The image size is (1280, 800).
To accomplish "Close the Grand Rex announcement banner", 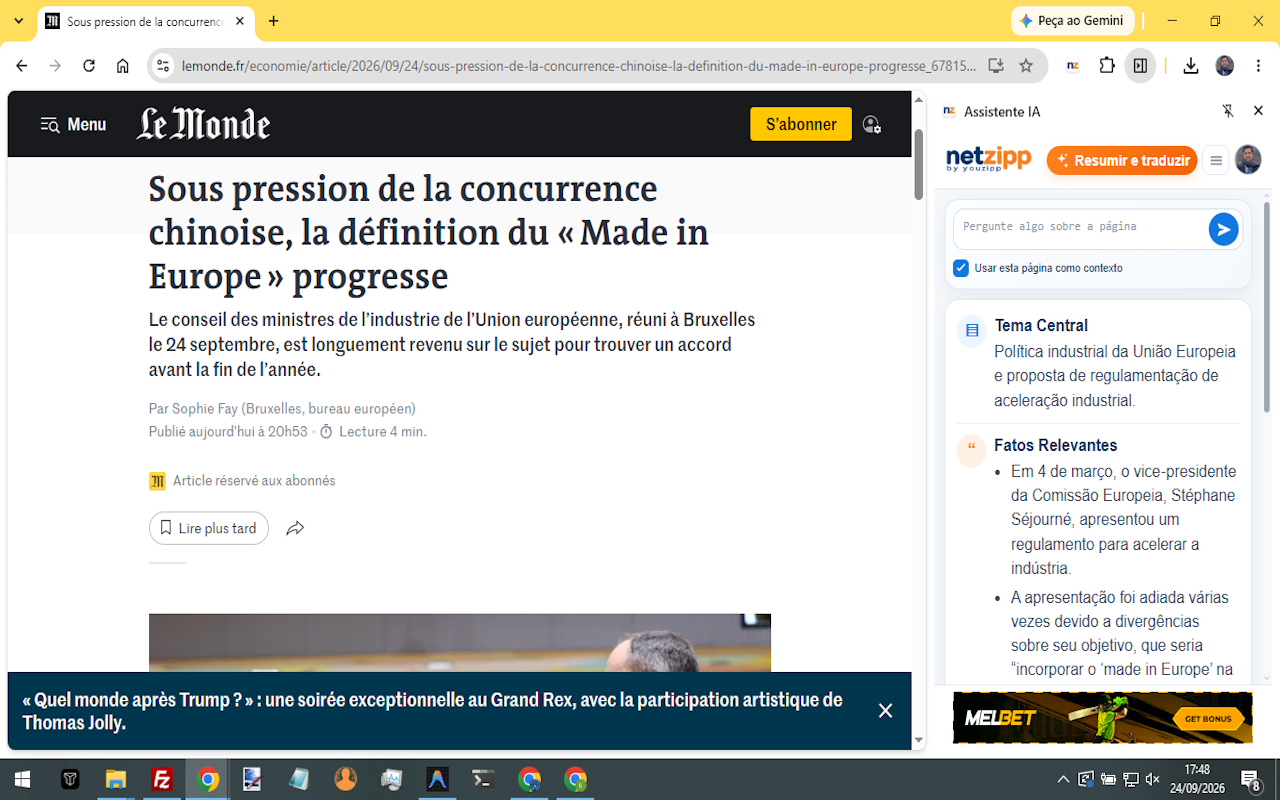I will [885, 711].
